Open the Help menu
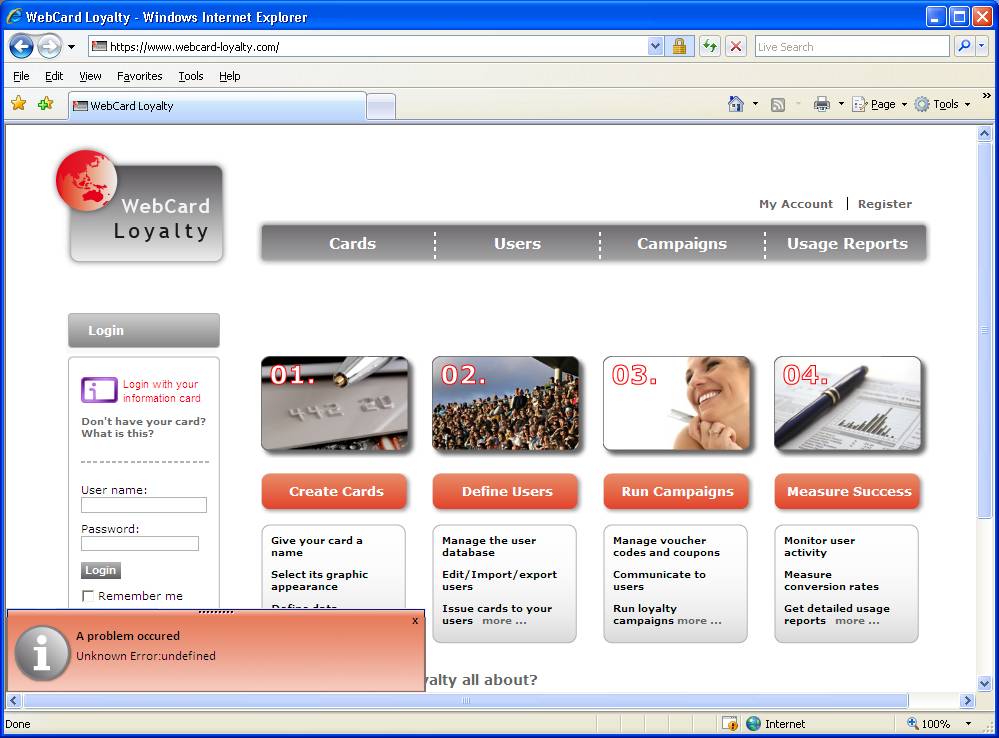 [230, 76]
